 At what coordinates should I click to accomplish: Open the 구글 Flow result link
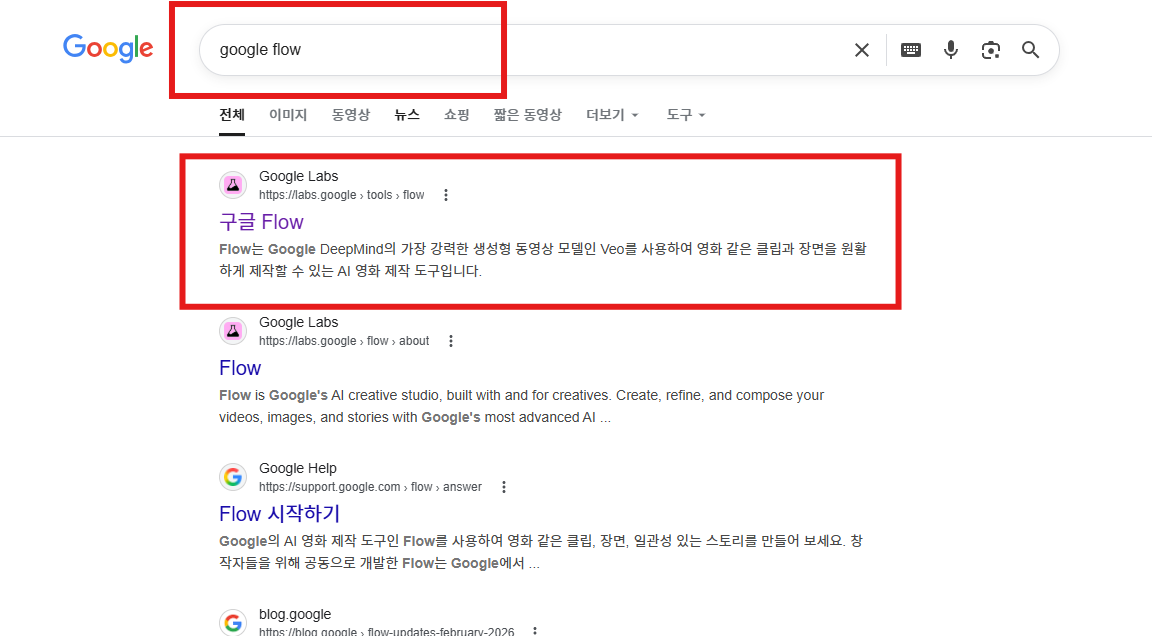262,222
